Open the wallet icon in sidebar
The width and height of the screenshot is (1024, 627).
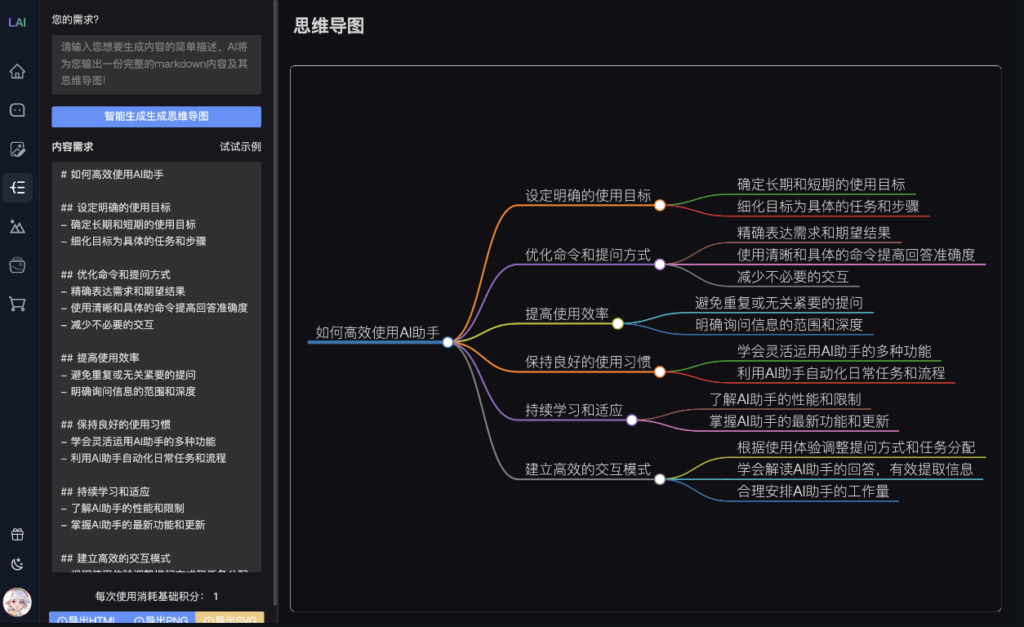pyautogui.click(x=17, y=265)
